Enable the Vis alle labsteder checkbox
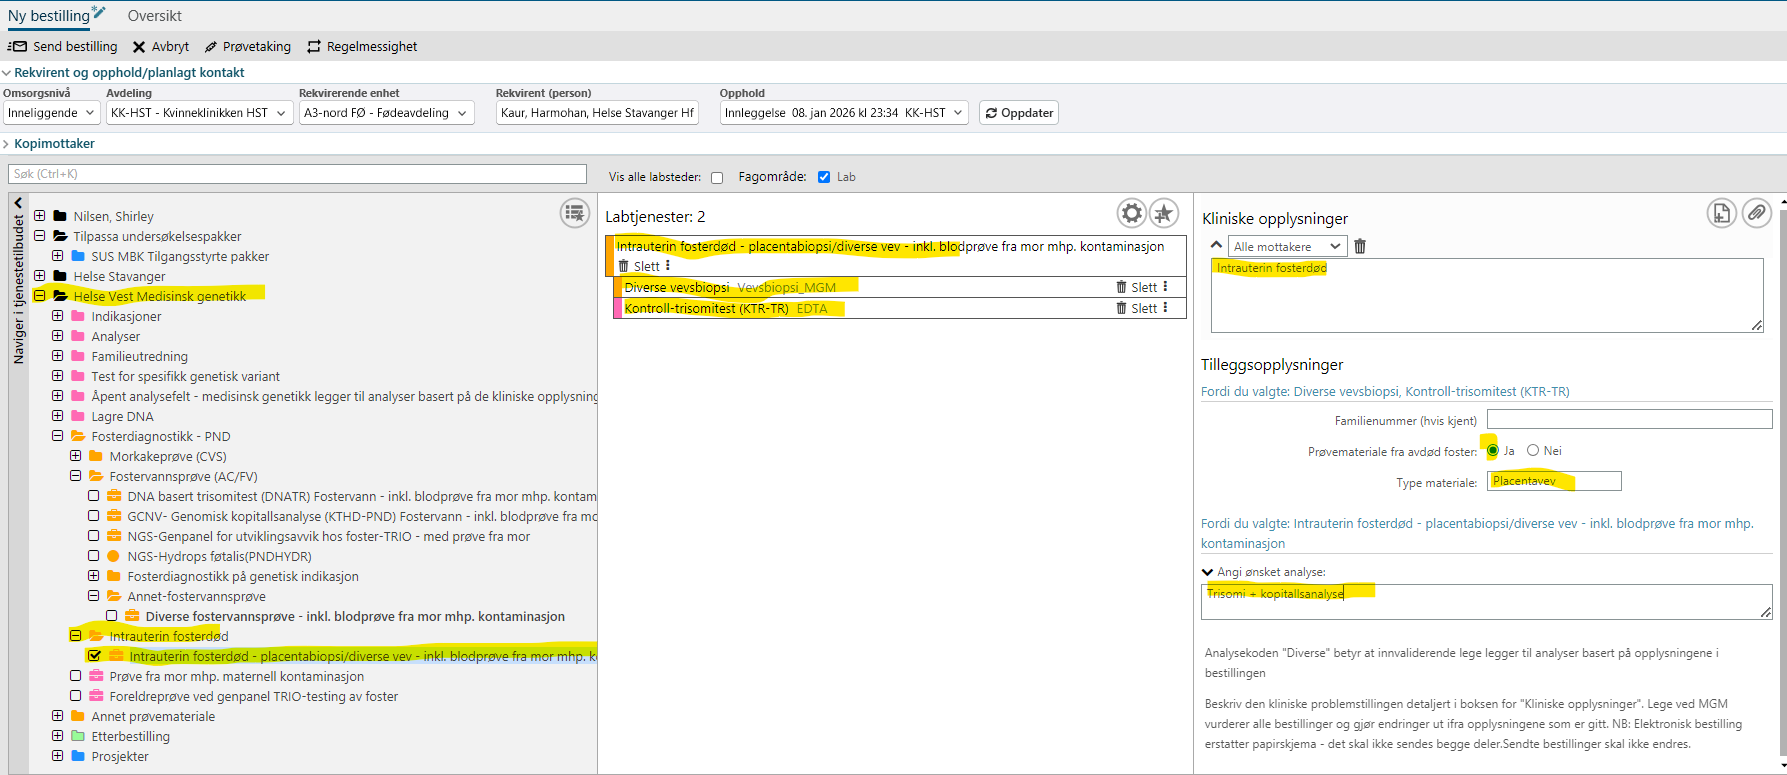This screenshot has height=775, width=1787. coord(717,178)
